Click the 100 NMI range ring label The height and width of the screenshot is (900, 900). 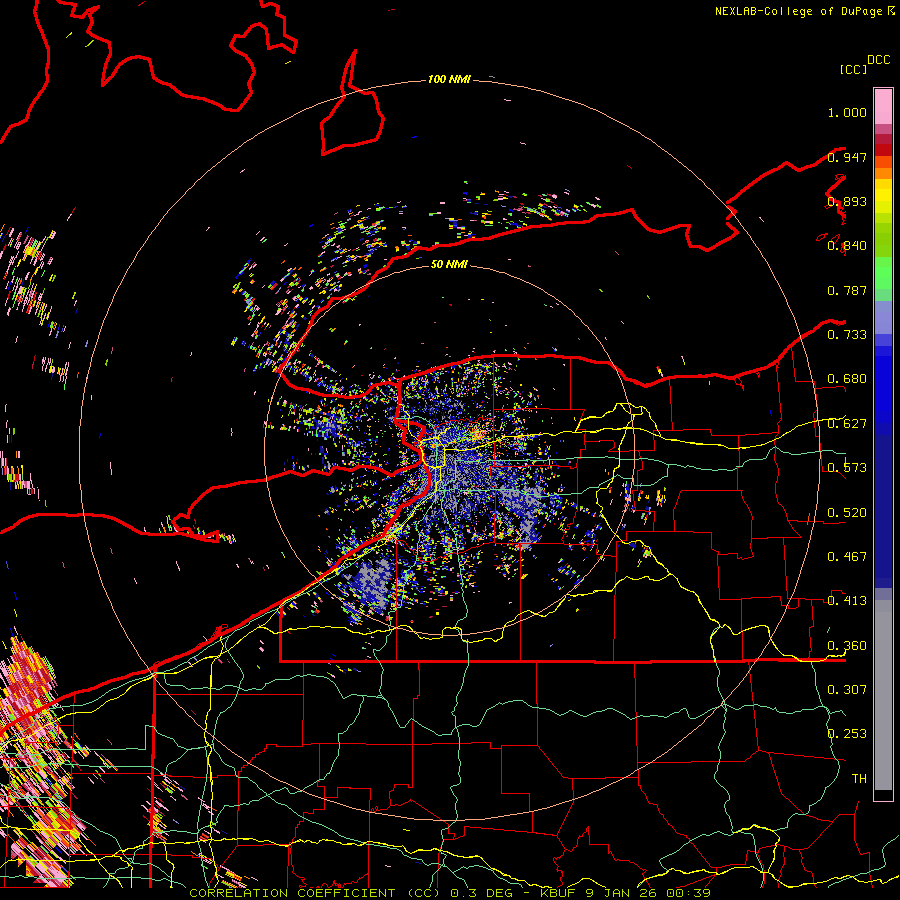click(449, 79)
